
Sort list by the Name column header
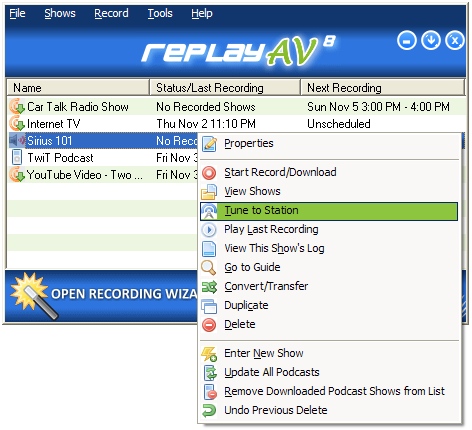(x=78, y=88)
